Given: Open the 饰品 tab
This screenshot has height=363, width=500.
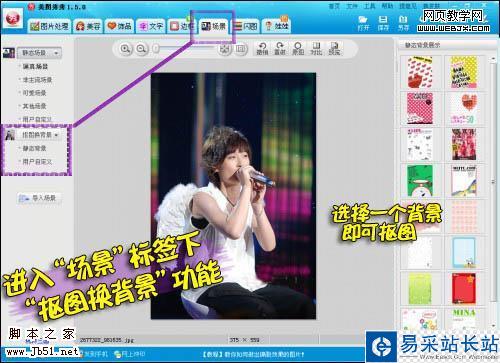Looking at the screenshot, I should point(119,26).
